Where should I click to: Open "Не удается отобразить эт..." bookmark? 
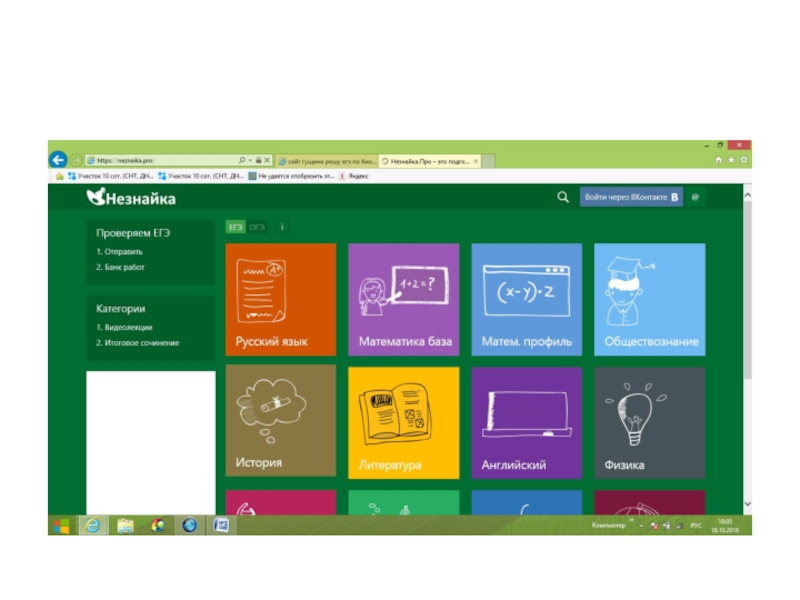291,176
